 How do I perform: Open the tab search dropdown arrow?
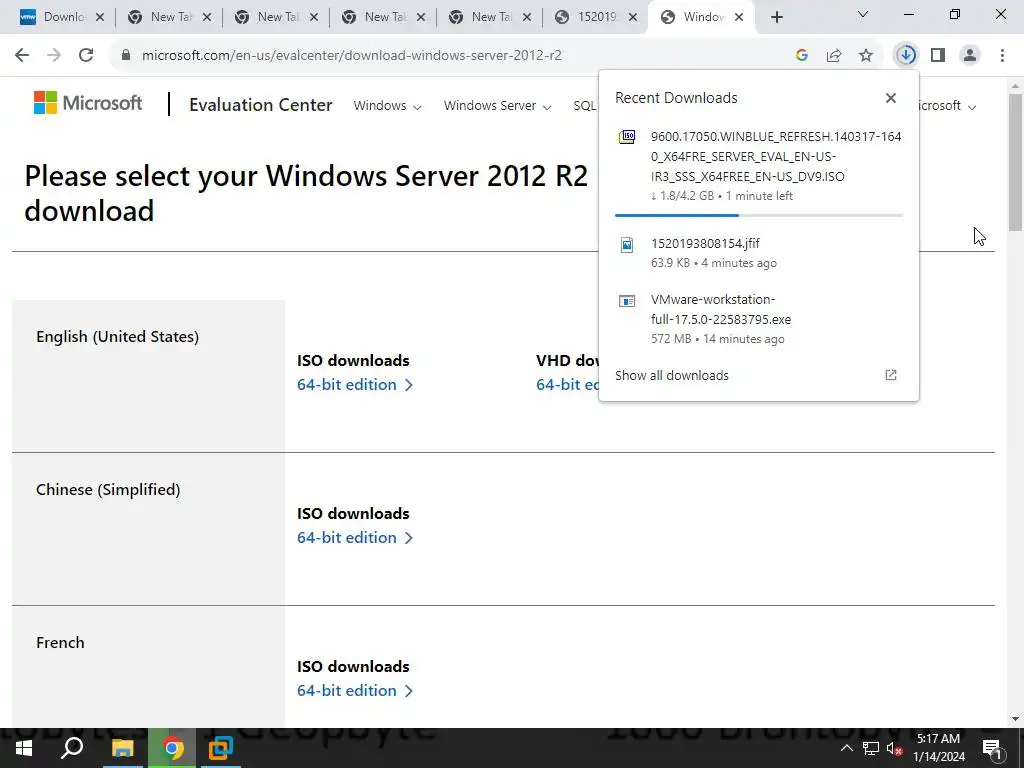pyautogui.click(x=863, y=14)
